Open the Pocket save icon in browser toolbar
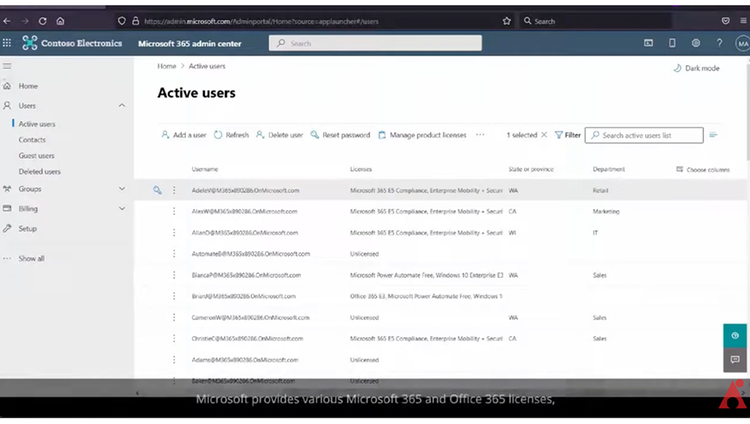750x424 pixels. 726,21
